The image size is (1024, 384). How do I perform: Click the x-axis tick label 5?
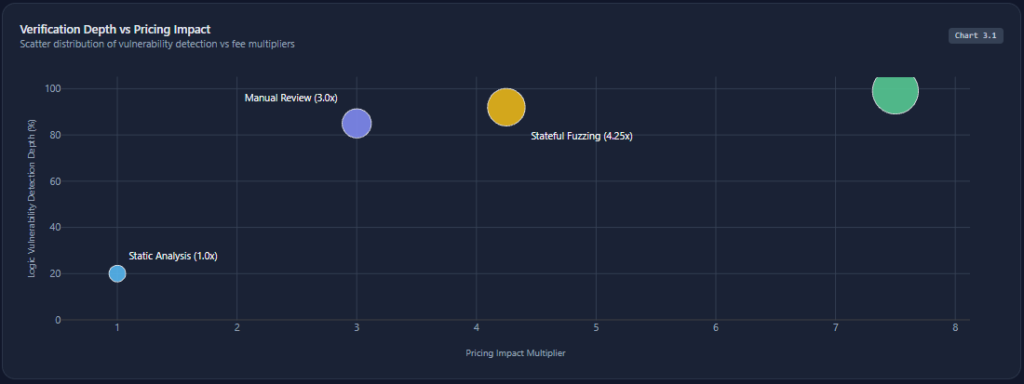(596, 328)
